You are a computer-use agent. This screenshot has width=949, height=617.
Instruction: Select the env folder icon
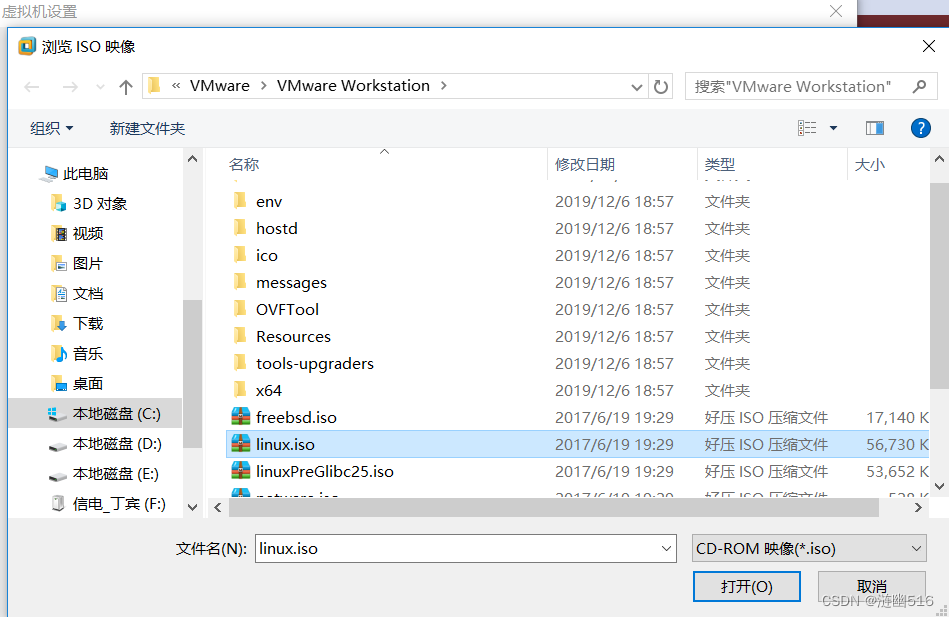(240, 200)
